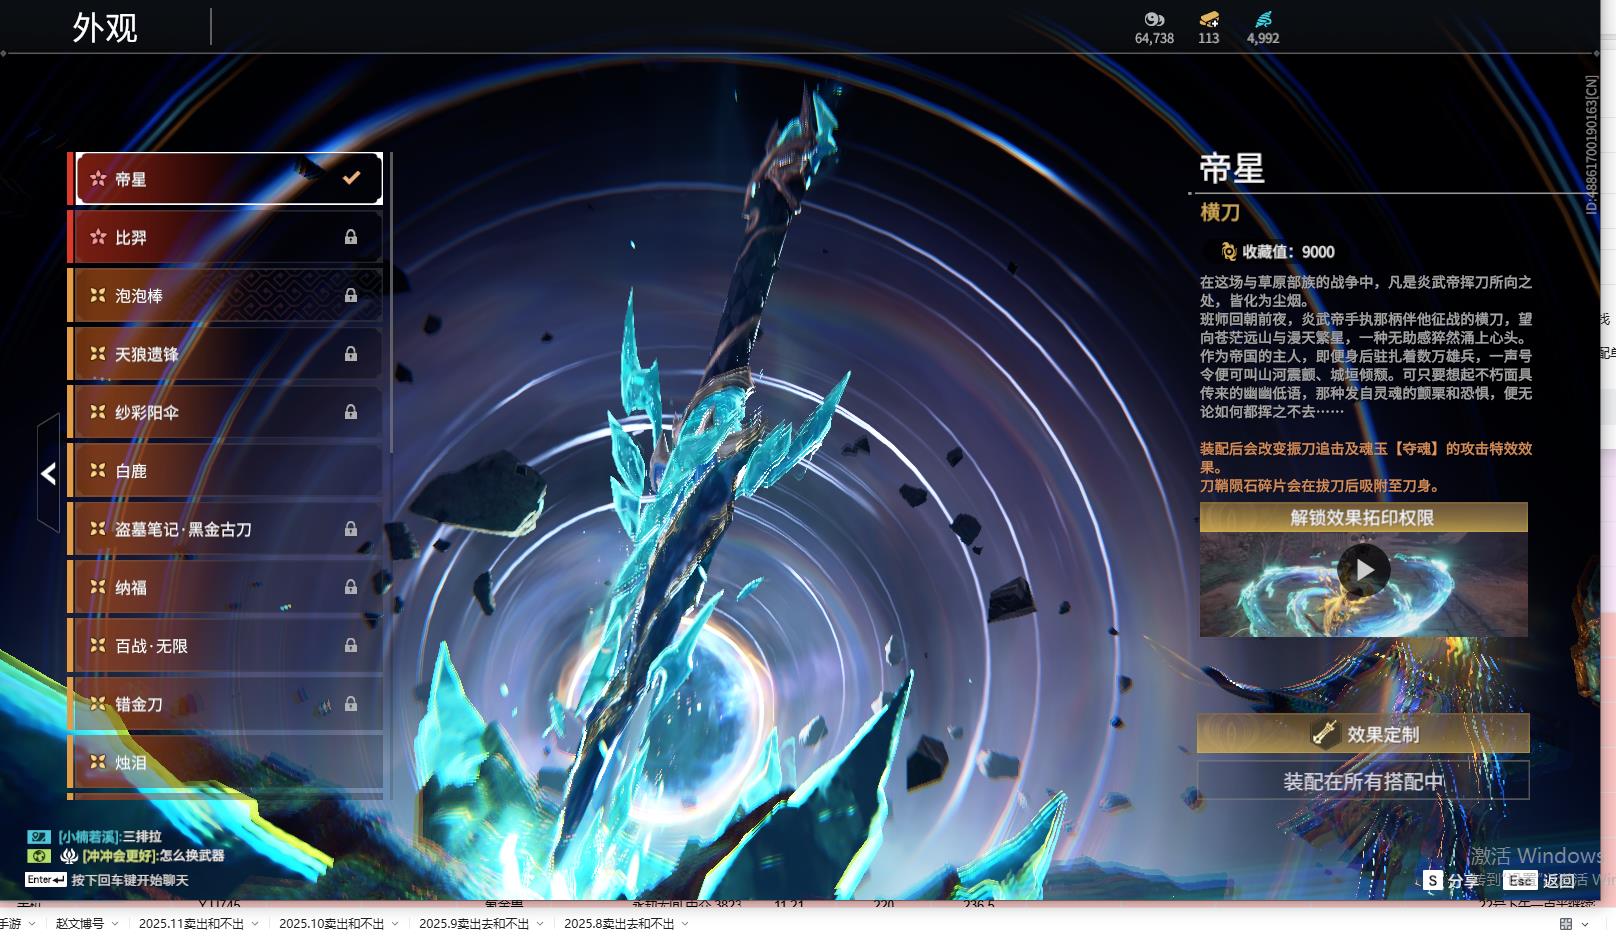
Task: Click the 收藏值: 9000 text
Action: (1288, 252)
